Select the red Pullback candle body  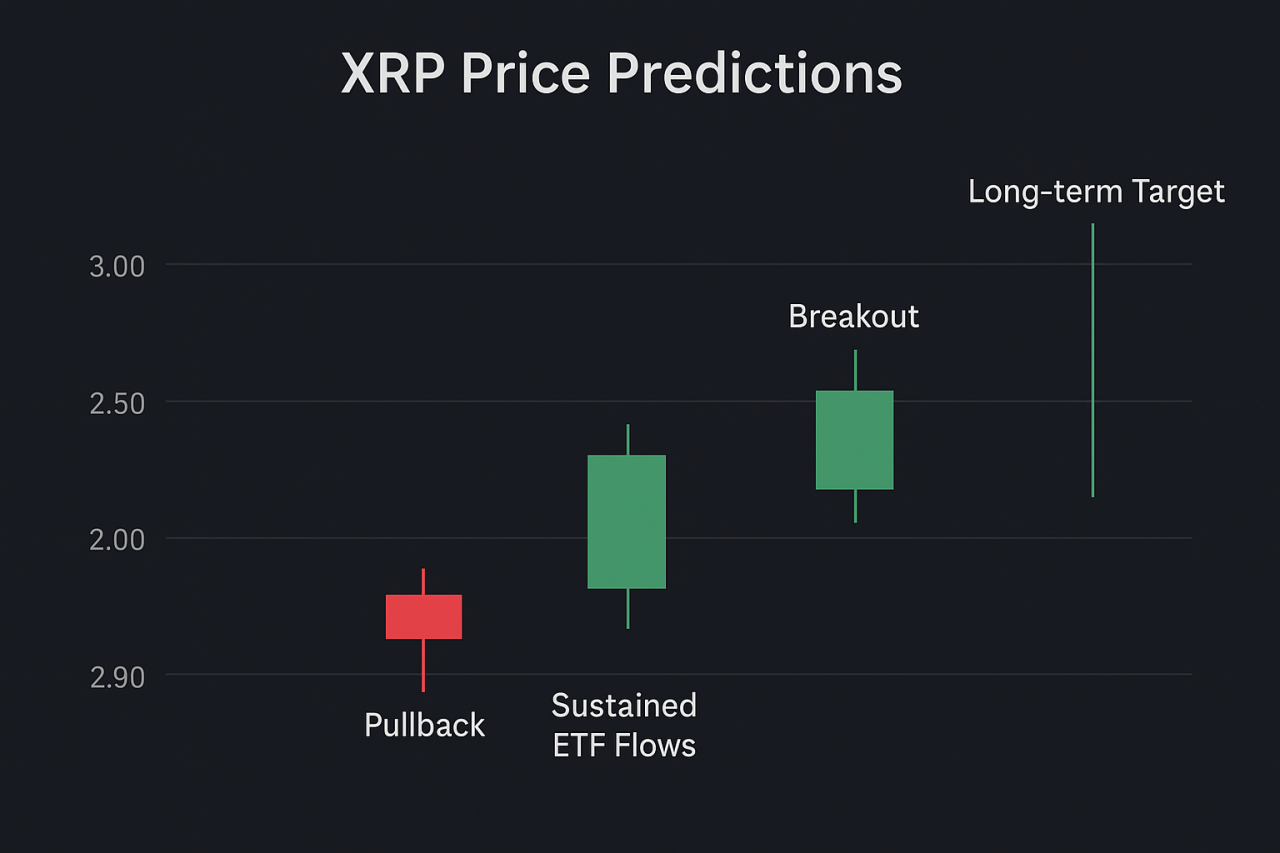point(424,617)
